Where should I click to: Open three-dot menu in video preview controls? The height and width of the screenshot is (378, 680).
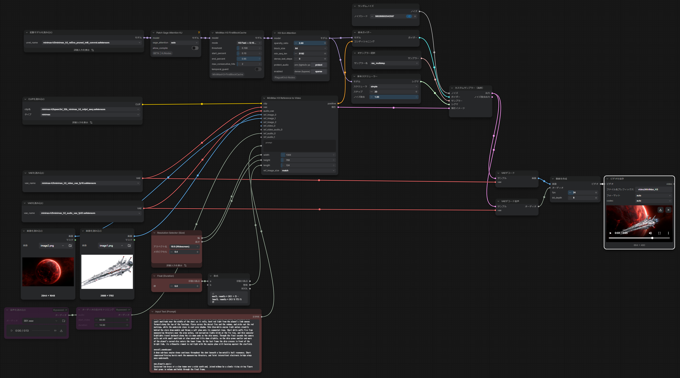(x=668, y=233)
